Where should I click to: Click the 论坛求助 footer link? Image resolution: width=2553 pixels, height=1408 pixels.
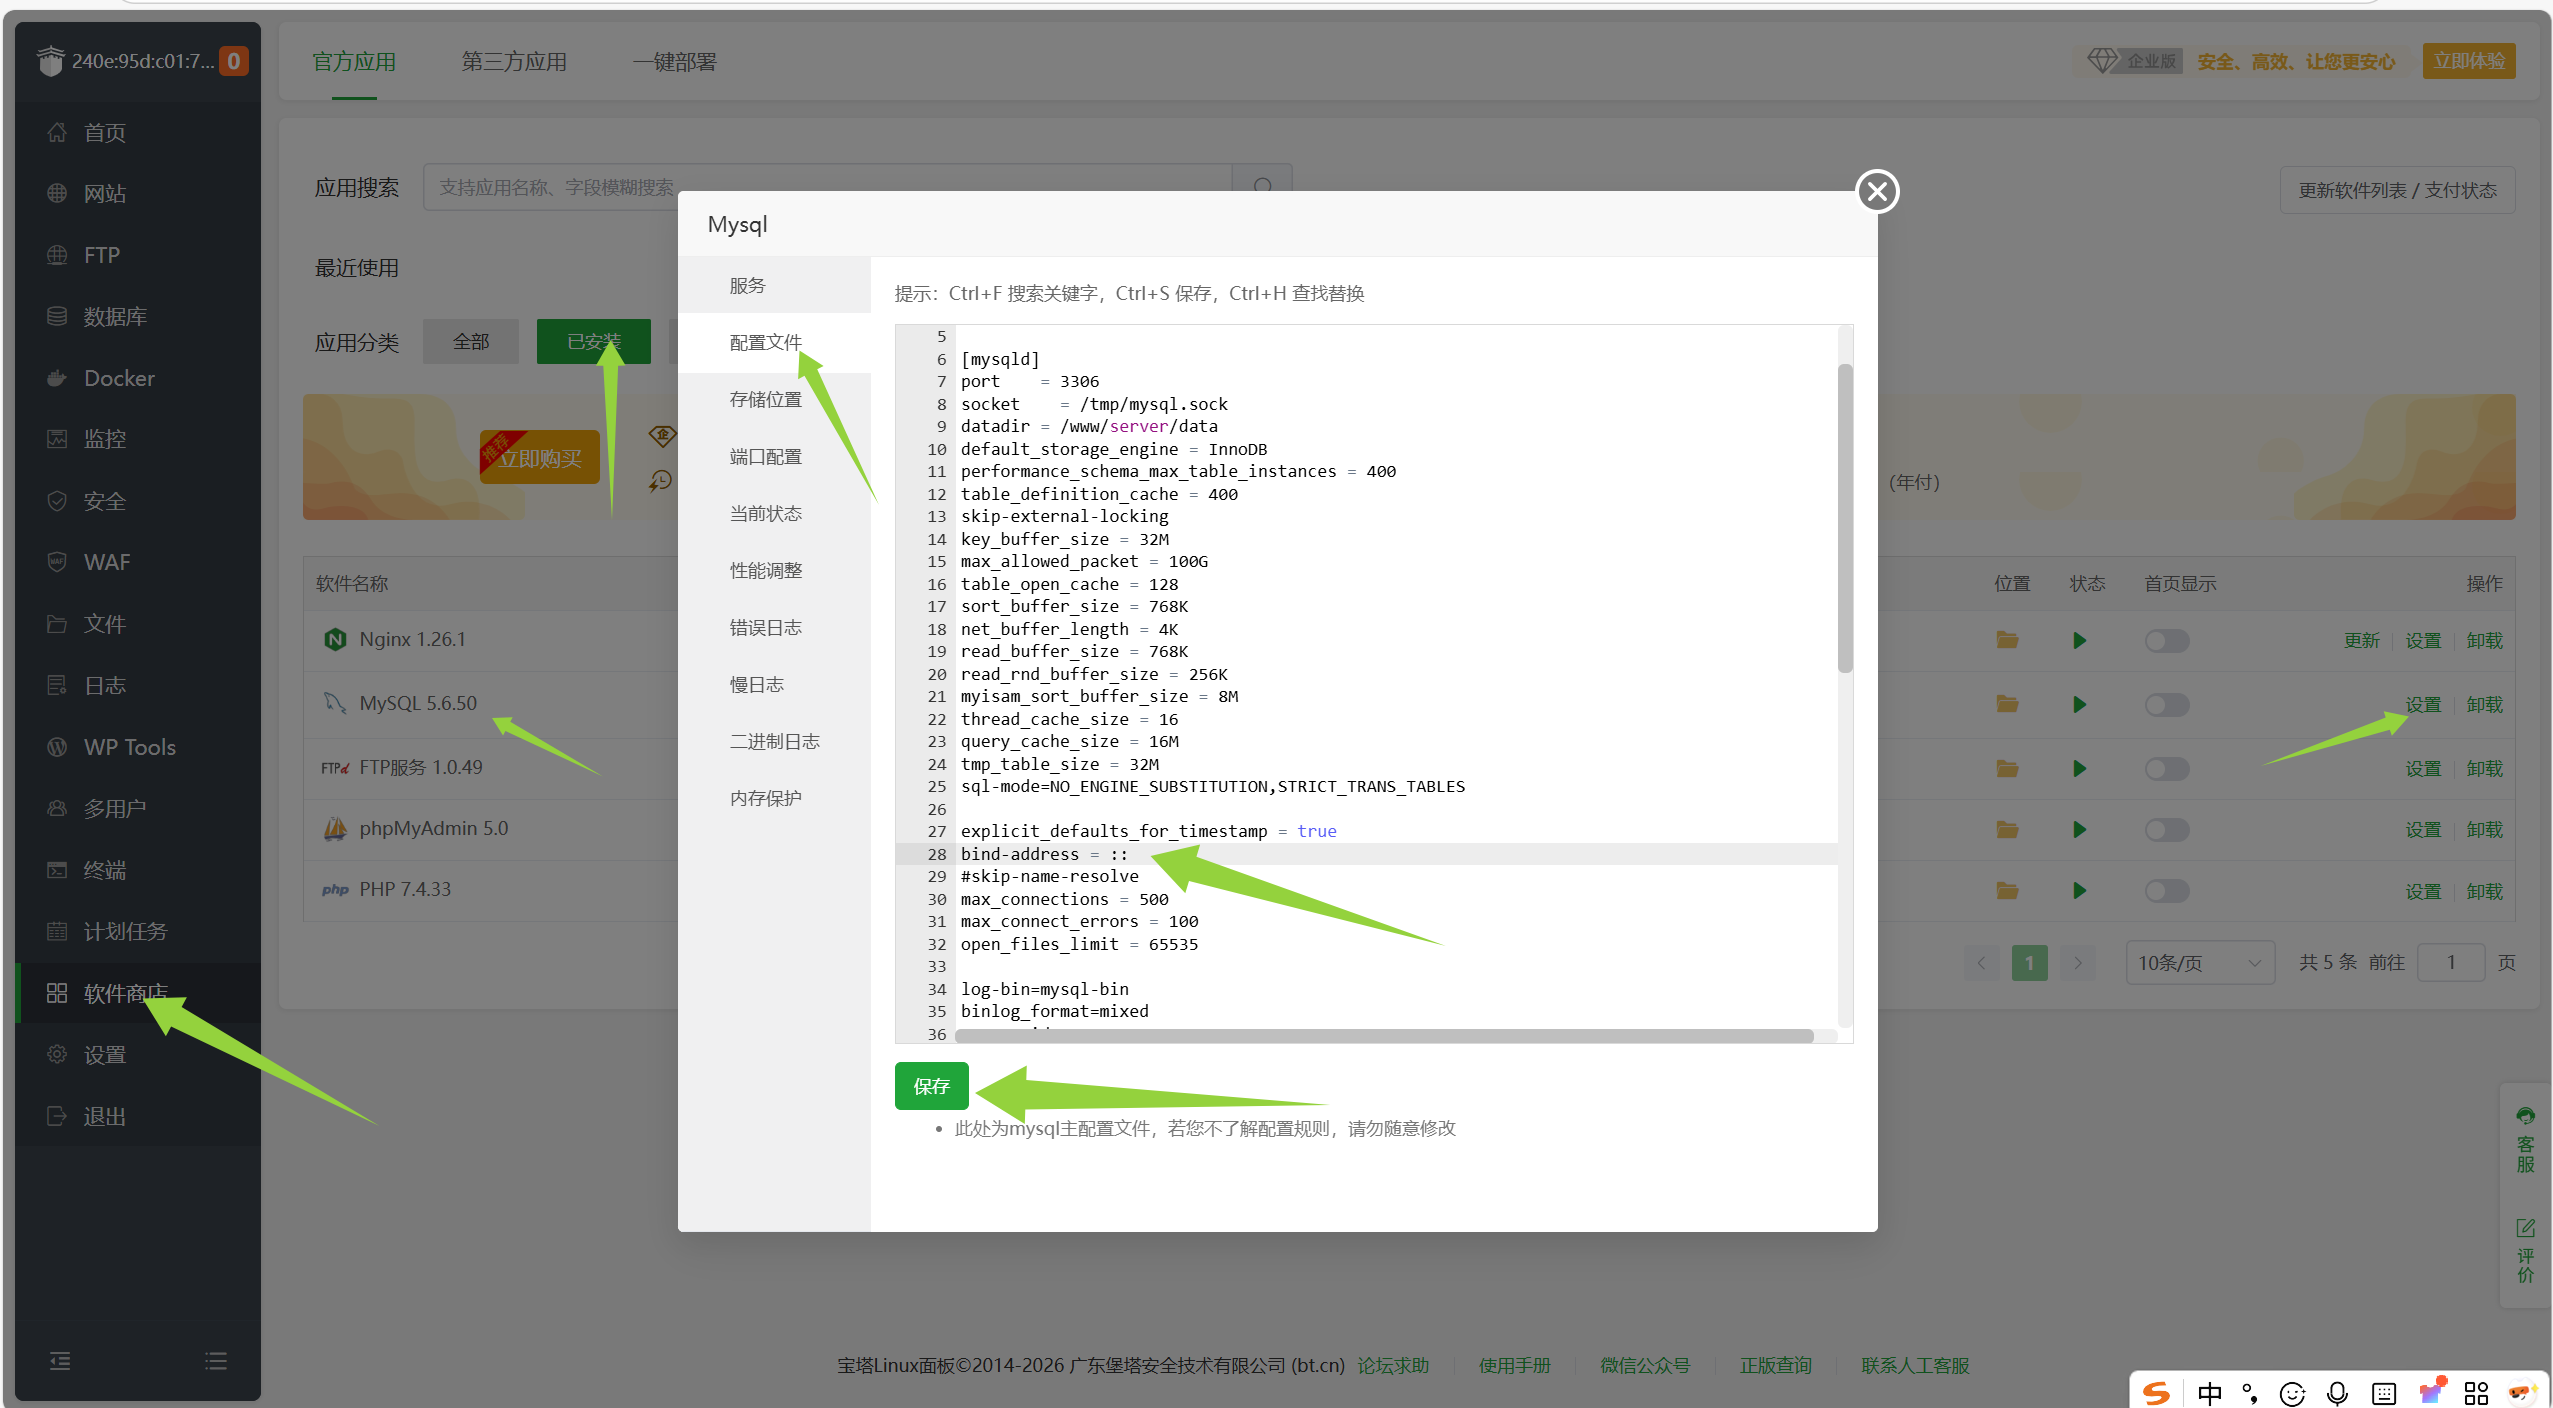(x=1392, y=1365)
